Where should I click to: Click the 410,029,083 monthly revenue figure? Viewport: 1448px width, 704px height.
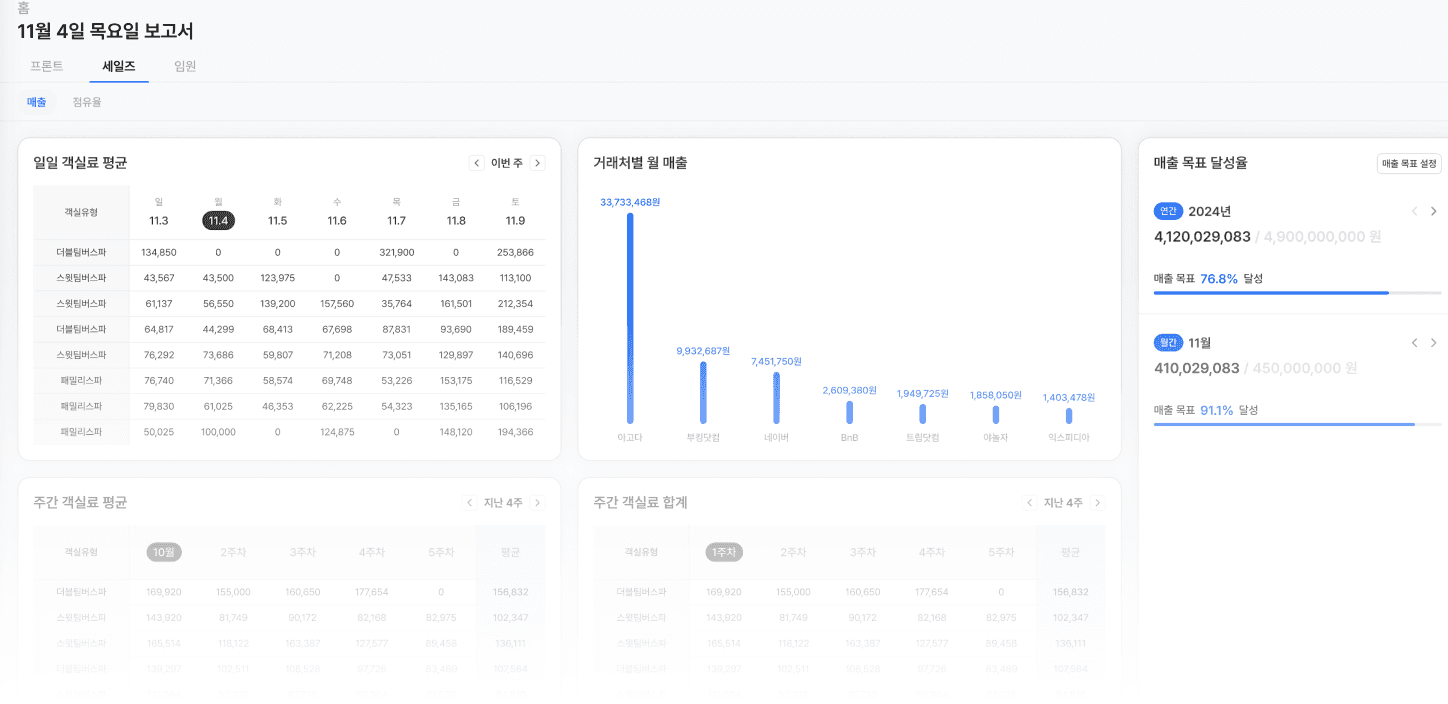click(x=1197, y=368)
